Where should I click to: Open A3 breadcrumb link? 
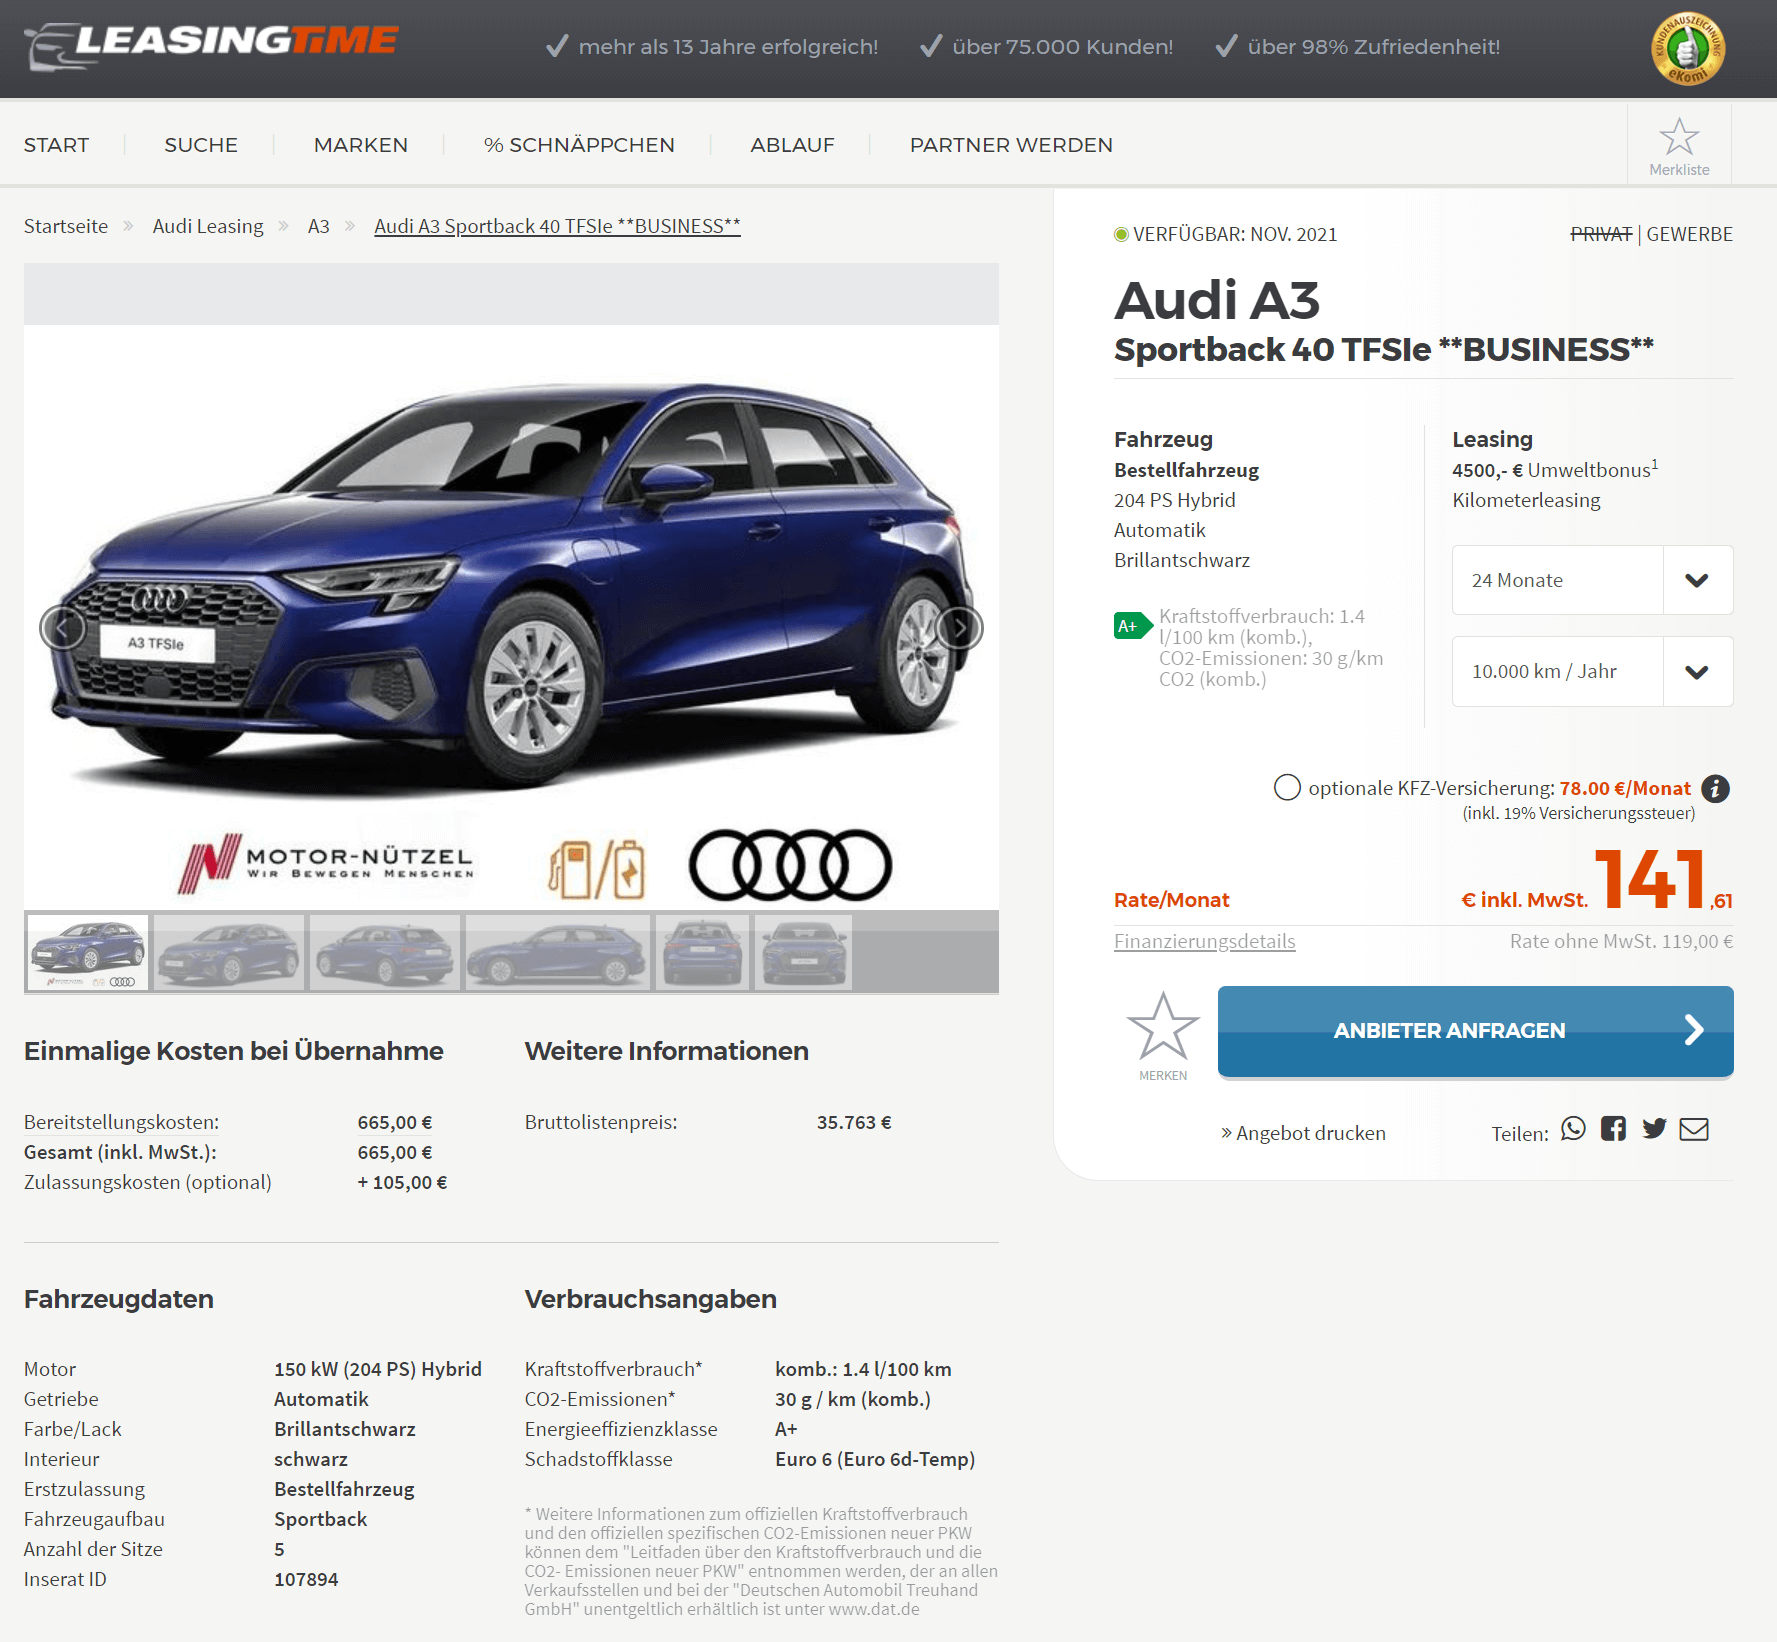(318, 226)
